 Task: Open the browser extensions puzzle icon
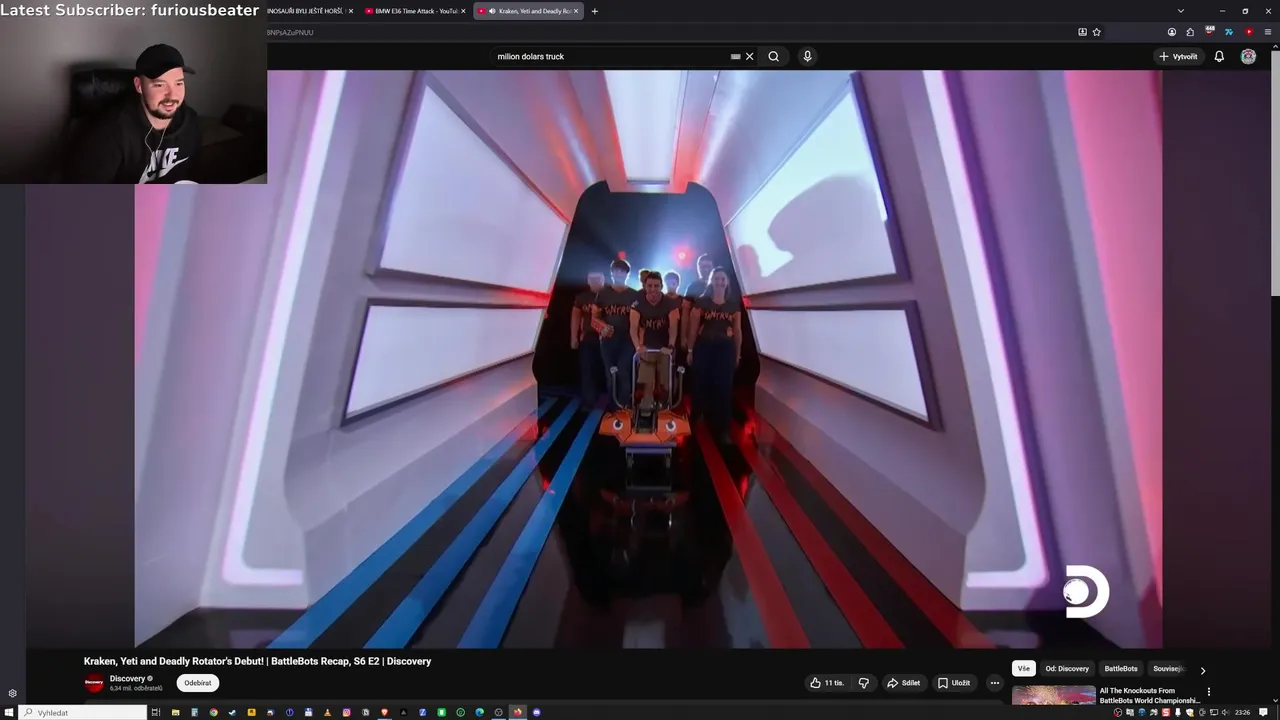coord(1190,32)
